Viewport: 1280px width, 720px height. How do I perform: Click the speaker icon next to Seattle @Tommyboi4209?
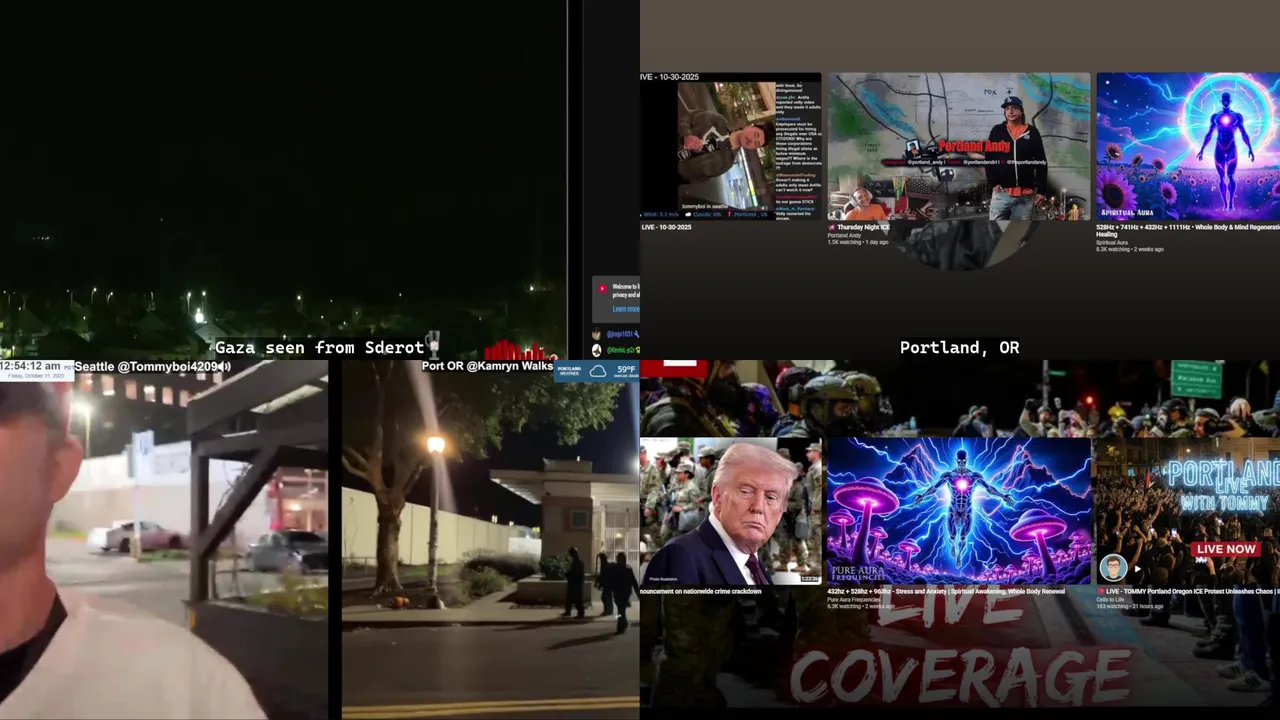coord(226,367)
